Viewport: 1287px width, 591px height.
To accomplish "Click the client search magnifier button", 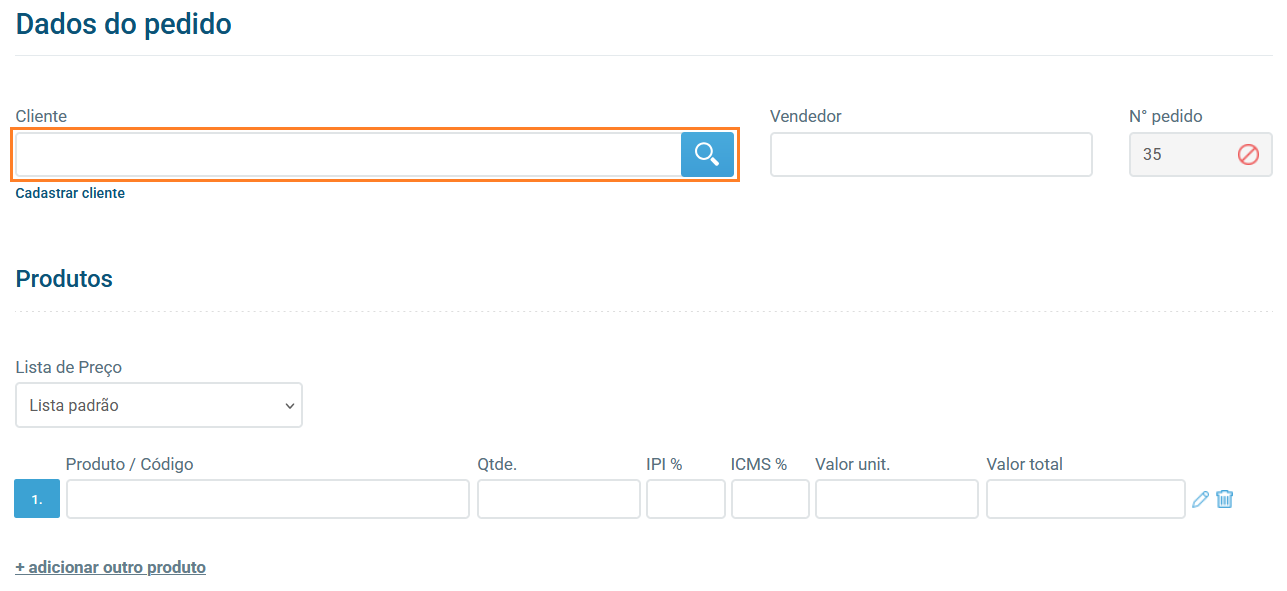I will [x=707, y=155].
